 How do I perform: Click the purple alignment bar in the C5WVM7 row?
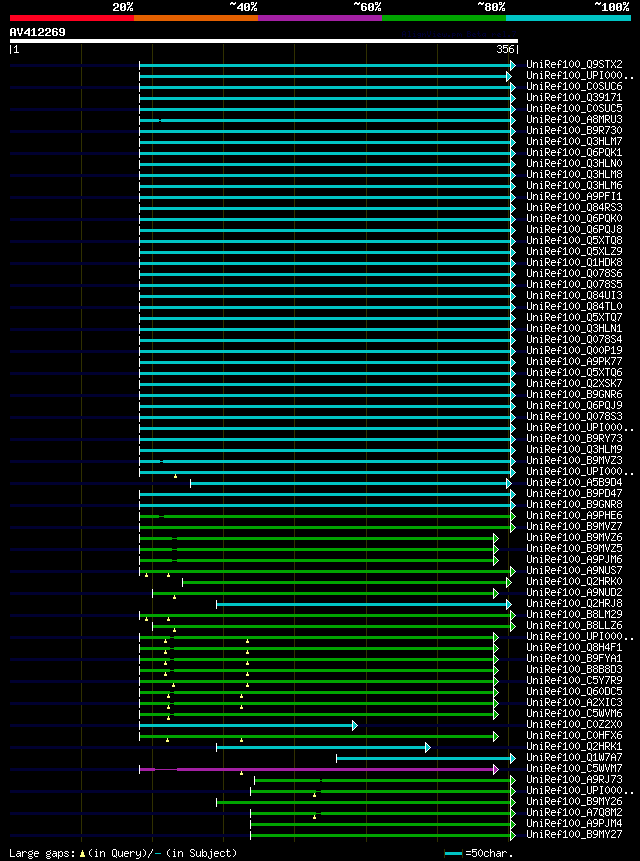318,769
